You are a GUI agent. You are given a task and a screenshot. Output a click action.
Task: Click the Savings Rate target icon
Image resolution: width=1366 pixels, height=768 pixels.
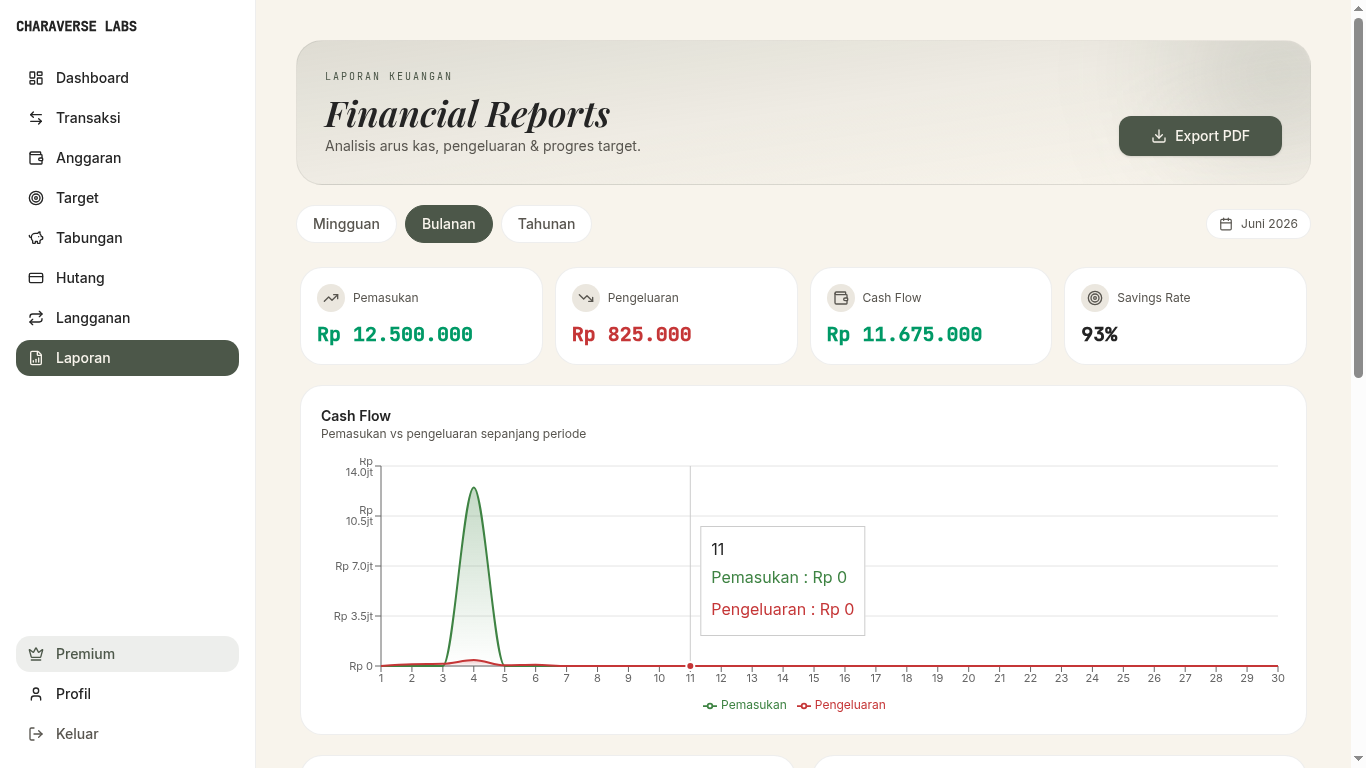tap(1095, 298)
